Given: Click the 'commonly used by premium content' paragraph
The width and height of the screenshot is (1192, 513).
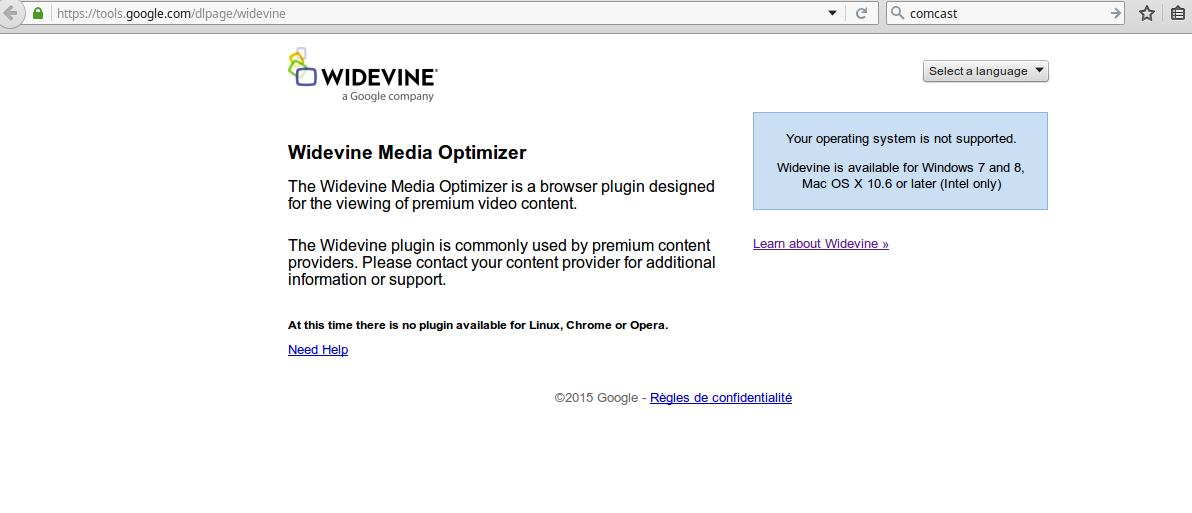Looking at the screenshot, I should pyautogui.click(x=502, y=263).
